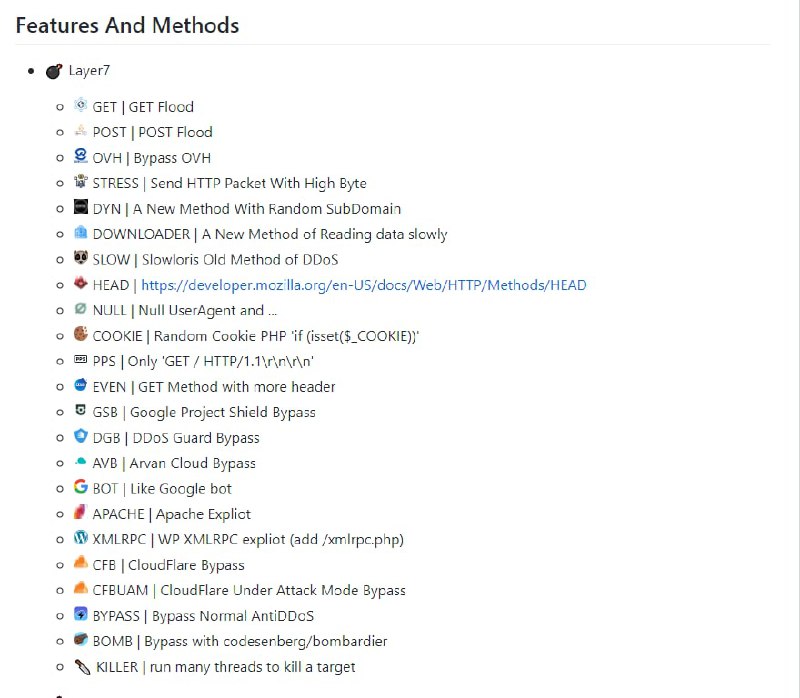Click the fire icon next to APACHE
This screenshot has height=698, width=800.
coord(80,513)
